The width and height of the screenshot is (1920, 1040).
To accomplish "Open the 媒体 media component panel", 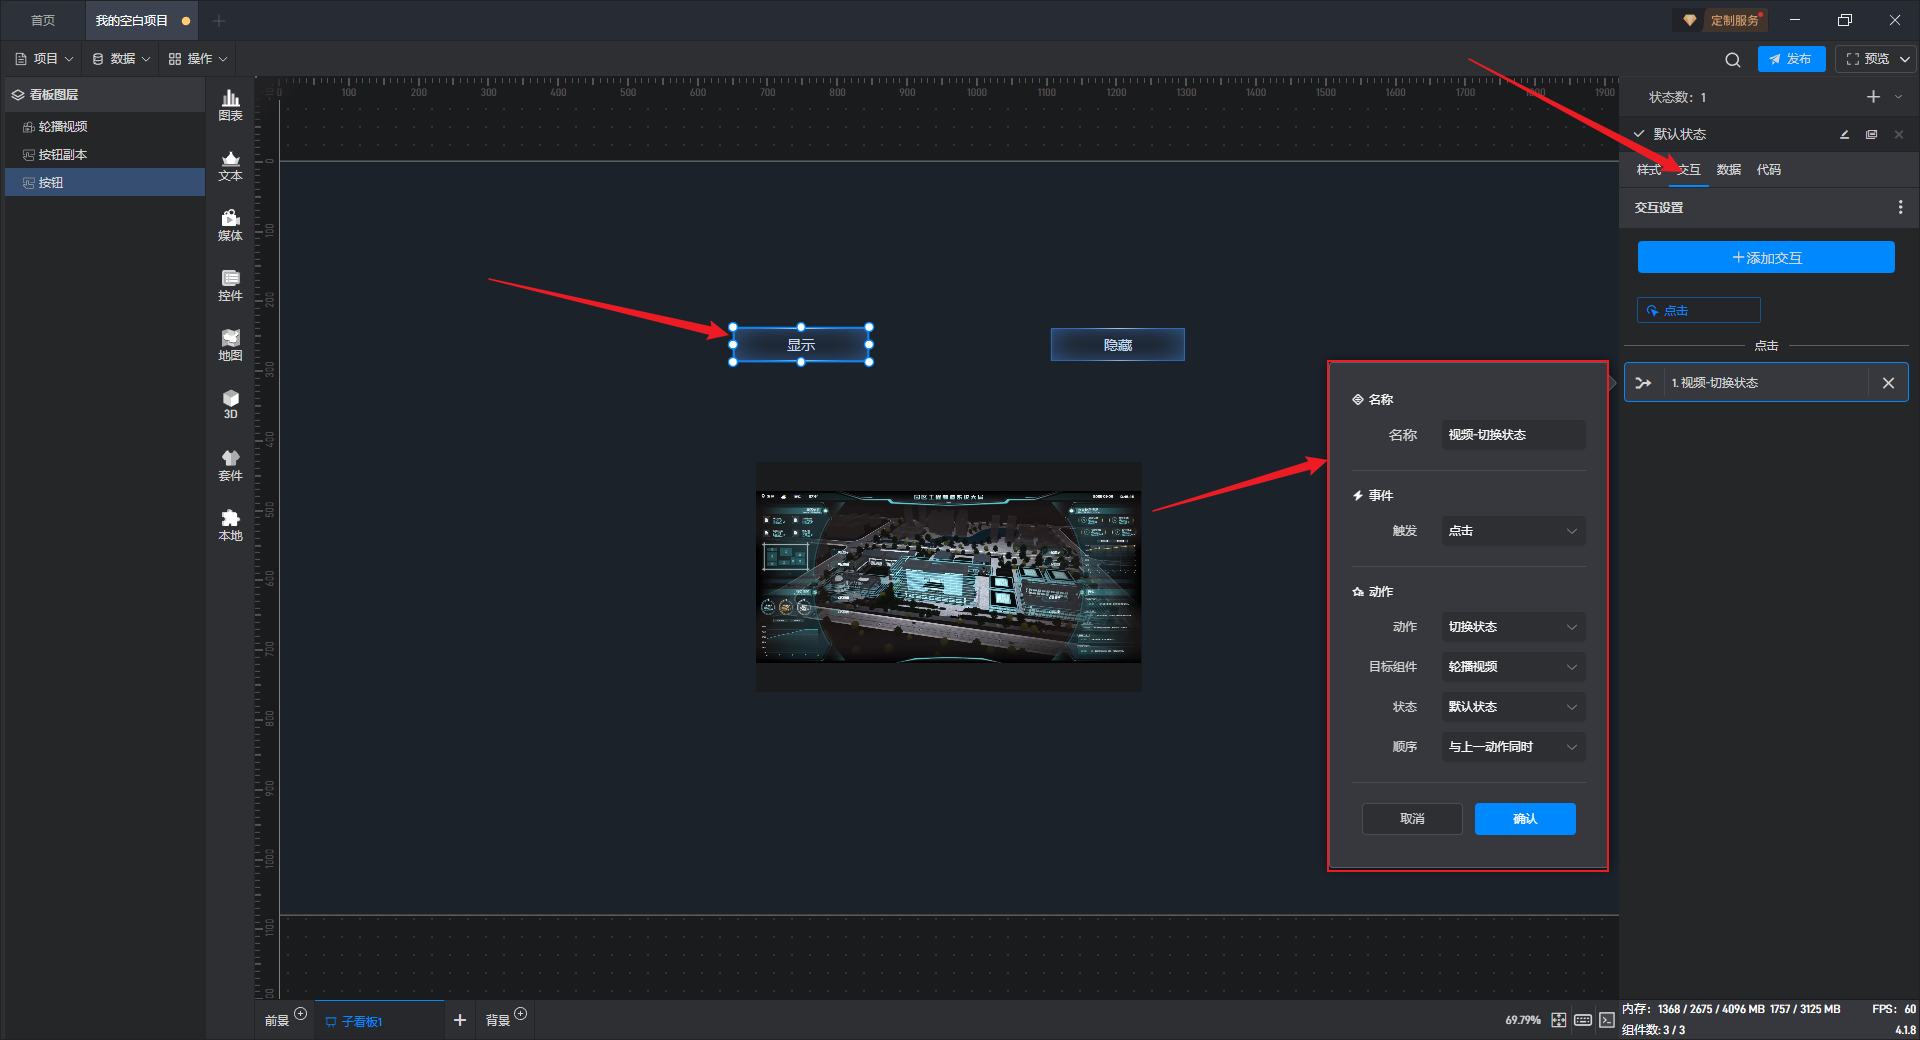I will (x=230, y=225).
